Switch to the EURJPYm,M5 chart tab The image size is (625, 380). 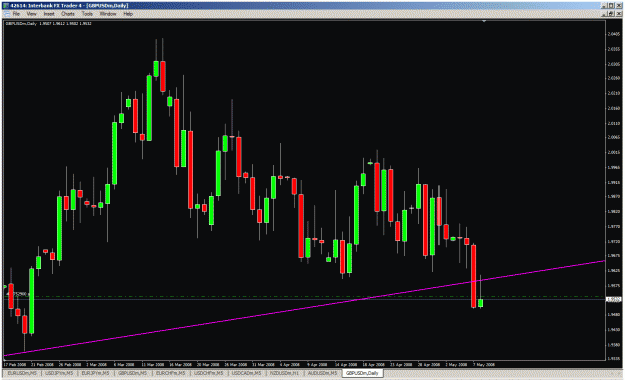pyautogui.click(x=95, y=373)
